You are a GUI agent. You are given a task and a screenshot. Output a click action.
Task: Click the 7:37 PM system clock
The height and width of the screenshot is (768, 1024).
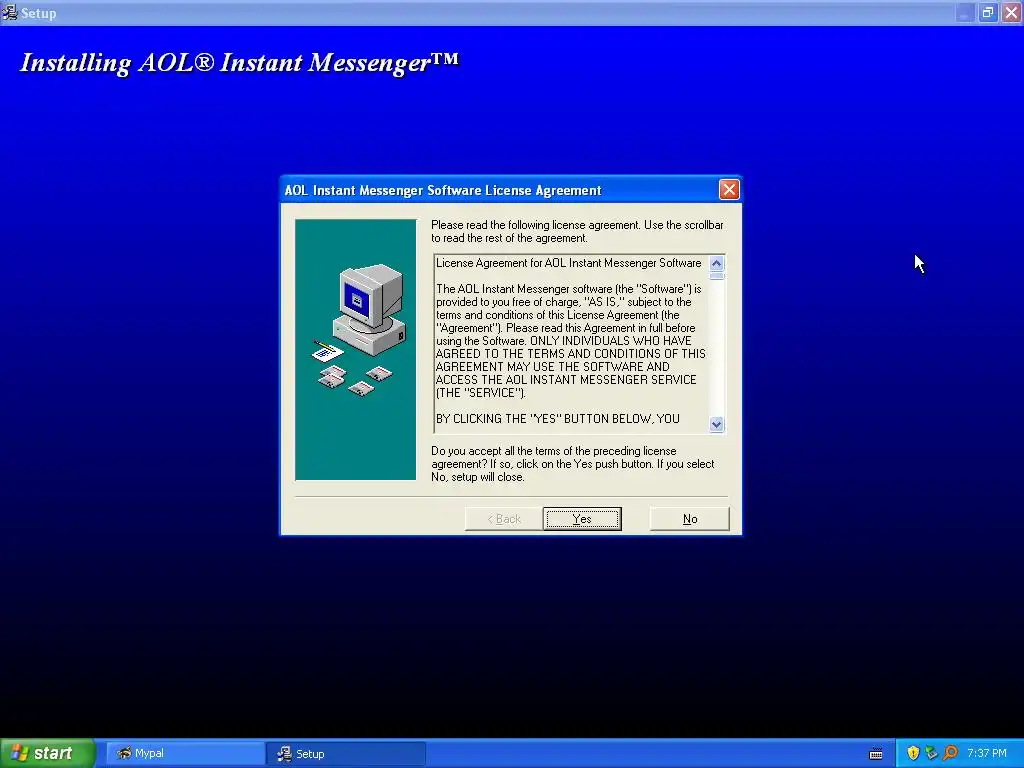pos(987,753)
